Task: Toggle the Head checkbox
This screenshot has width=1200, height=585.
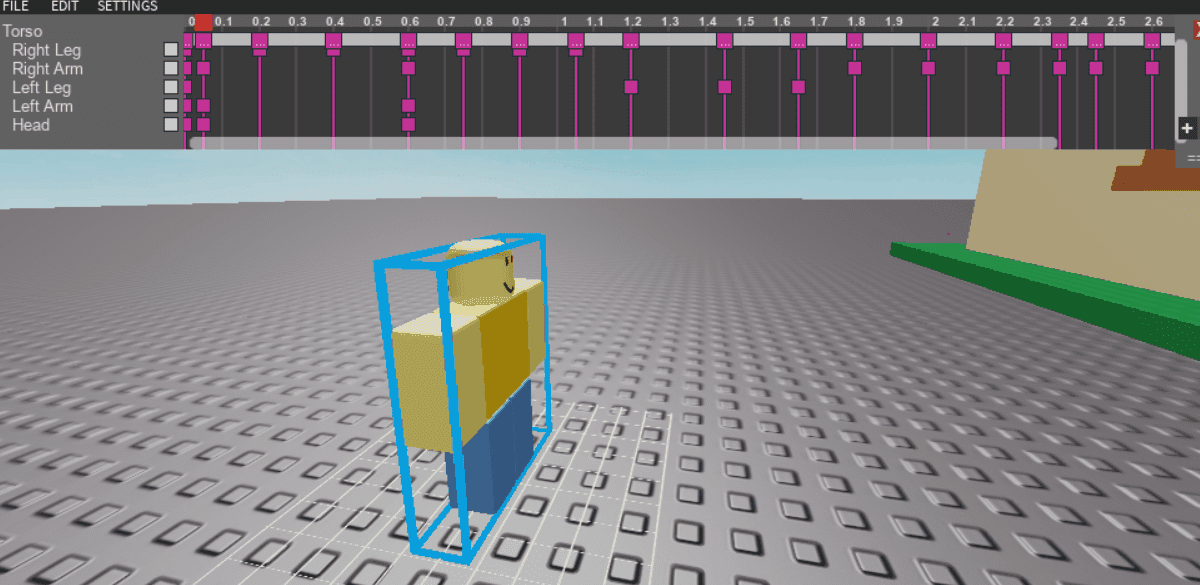Action: pos(171,125)
